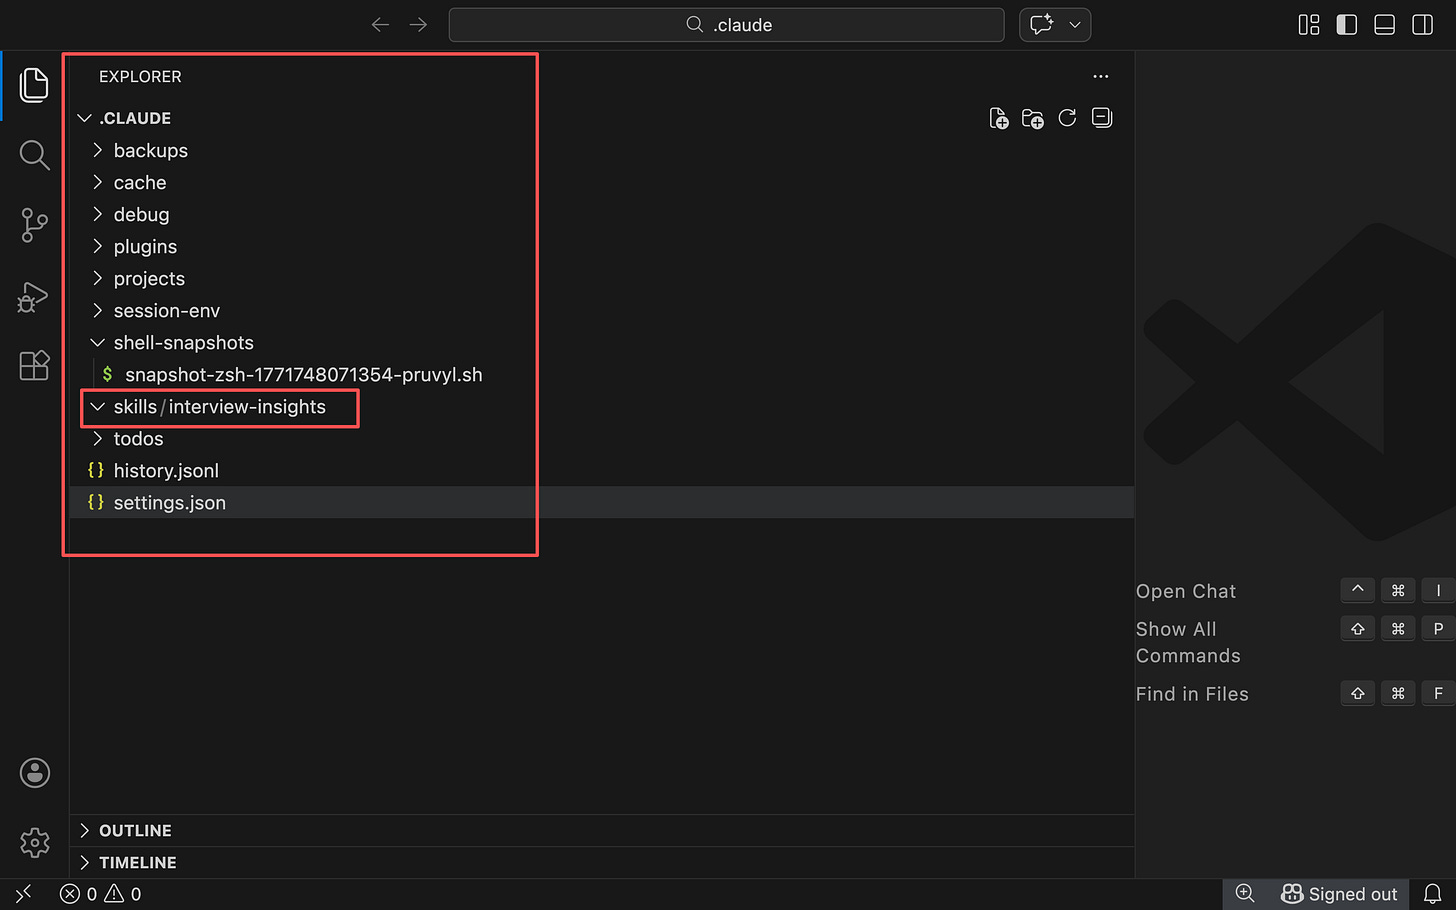Select the skills folder segment

135,406
